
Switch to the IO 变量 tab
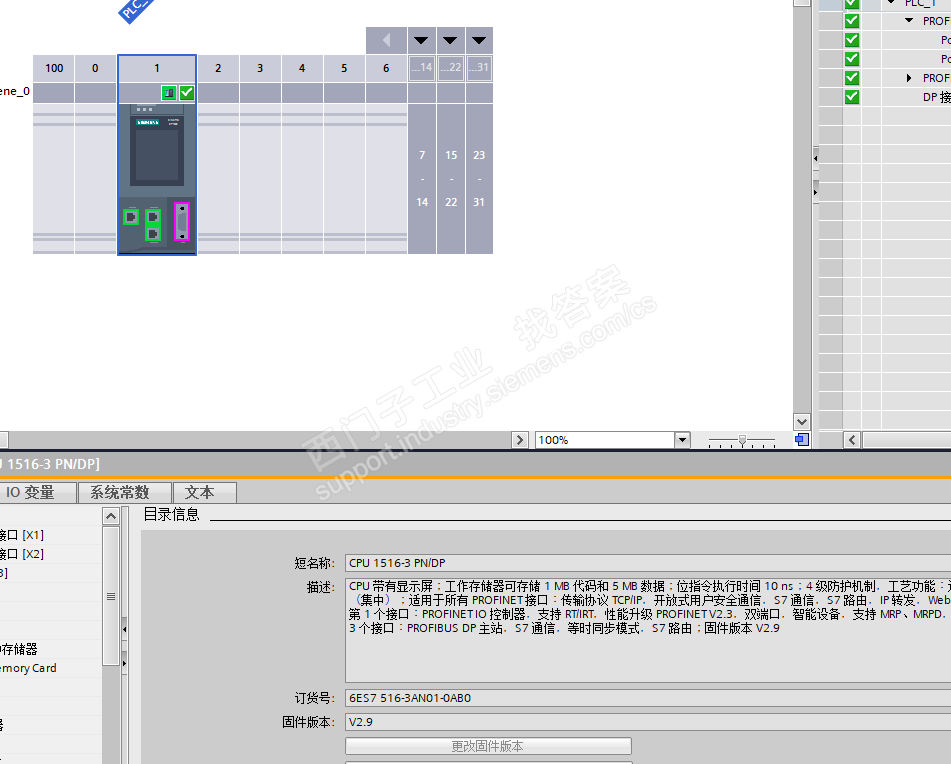[30, 492]
